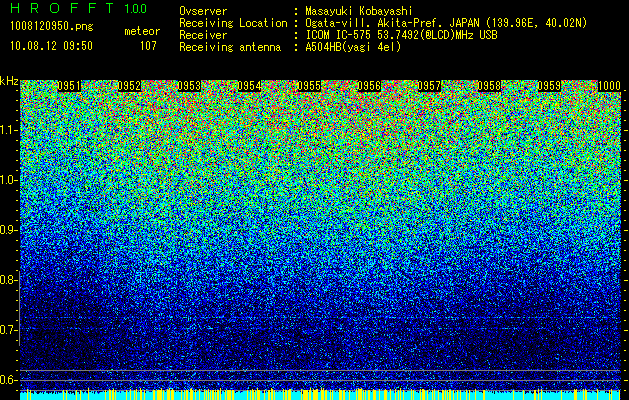Click the file name 1008120950.png
Image resolution: width=629 pixels, height=400 pixels.
pyautogui.click(x=52, y=27)
